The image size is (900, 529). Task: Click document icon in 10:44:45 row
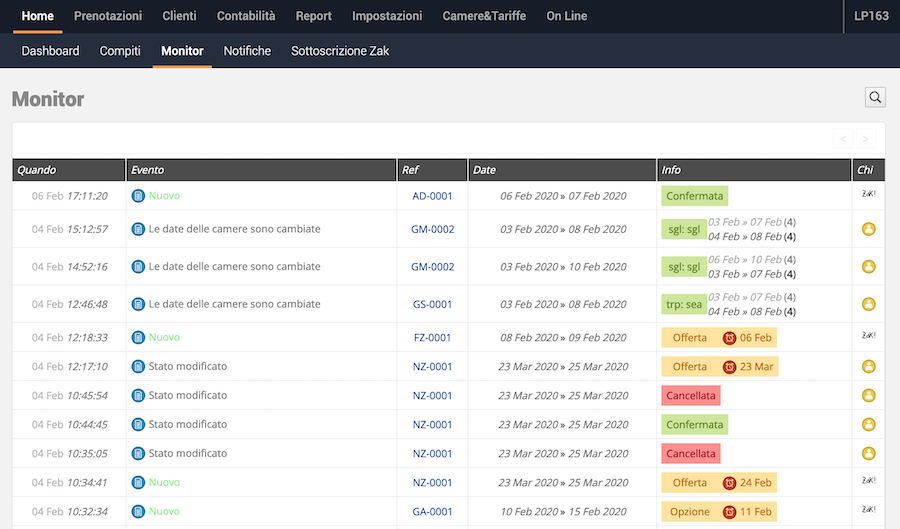[x=138, y=425]
